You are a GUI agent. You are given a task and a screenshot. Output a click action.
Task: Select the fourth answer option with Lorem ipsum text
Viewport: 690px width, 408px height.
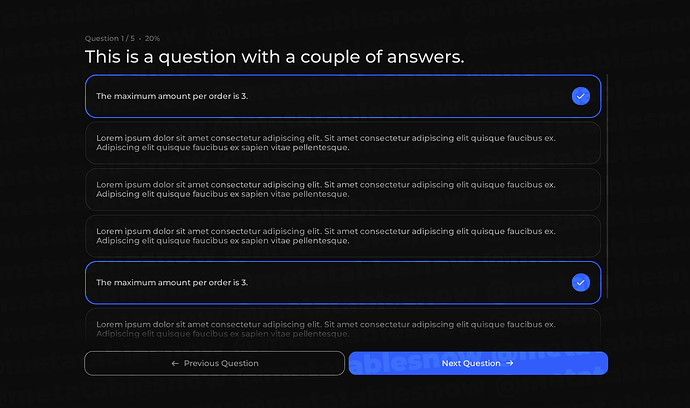click(x=343, y=236)
